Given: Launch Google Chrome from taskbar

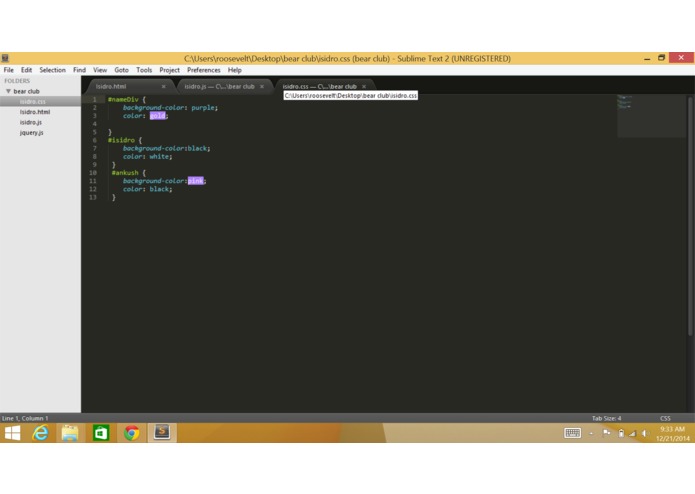Looking at the screenshot, I should 131,433.
